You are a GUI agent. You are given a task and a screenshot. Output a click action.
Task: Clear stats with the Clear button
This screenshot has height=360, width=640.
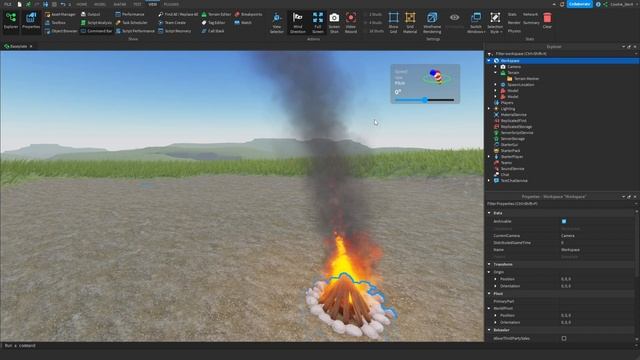tap(547, 20)
